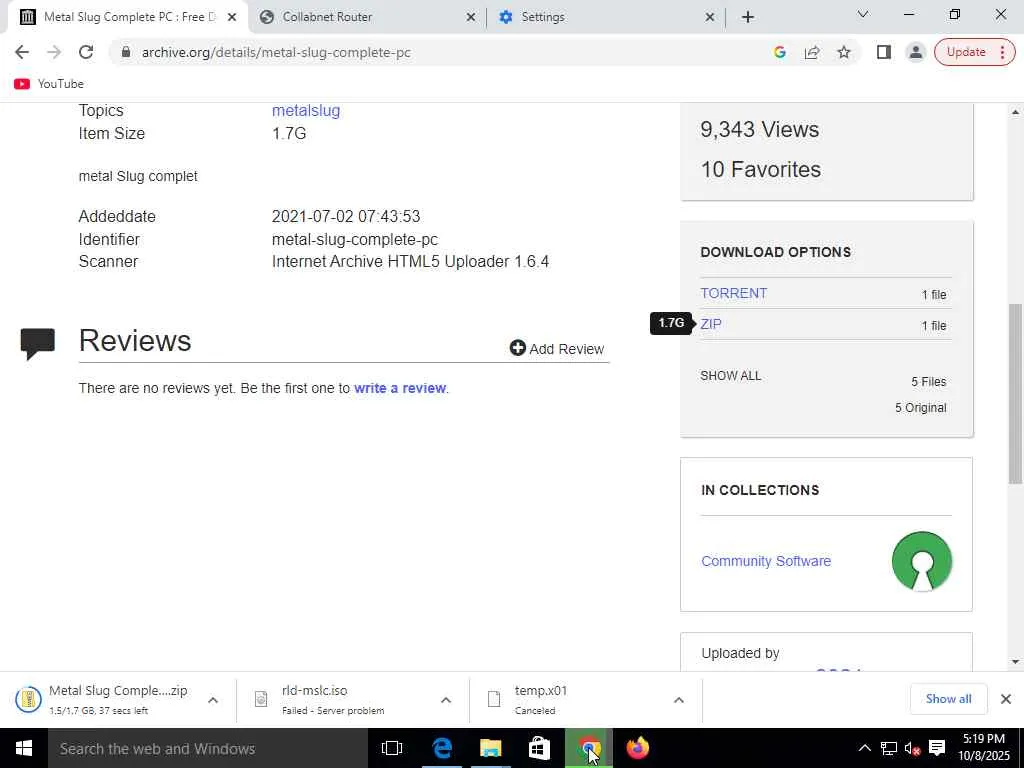The image size is (1024, 768).
Task: Reload the archive.org page
Action: 86,52
